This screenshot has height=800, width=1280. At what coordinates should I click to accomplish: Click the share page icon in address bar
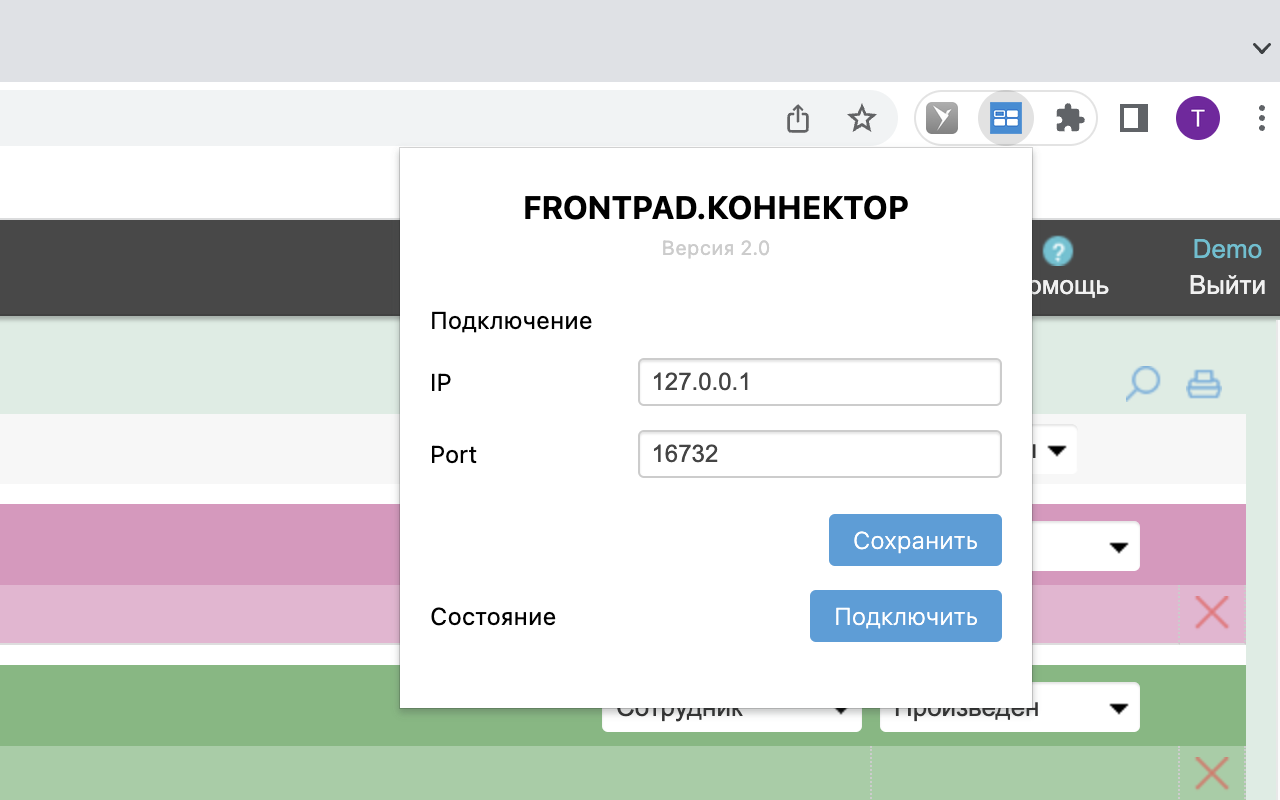tap(797, 119)
